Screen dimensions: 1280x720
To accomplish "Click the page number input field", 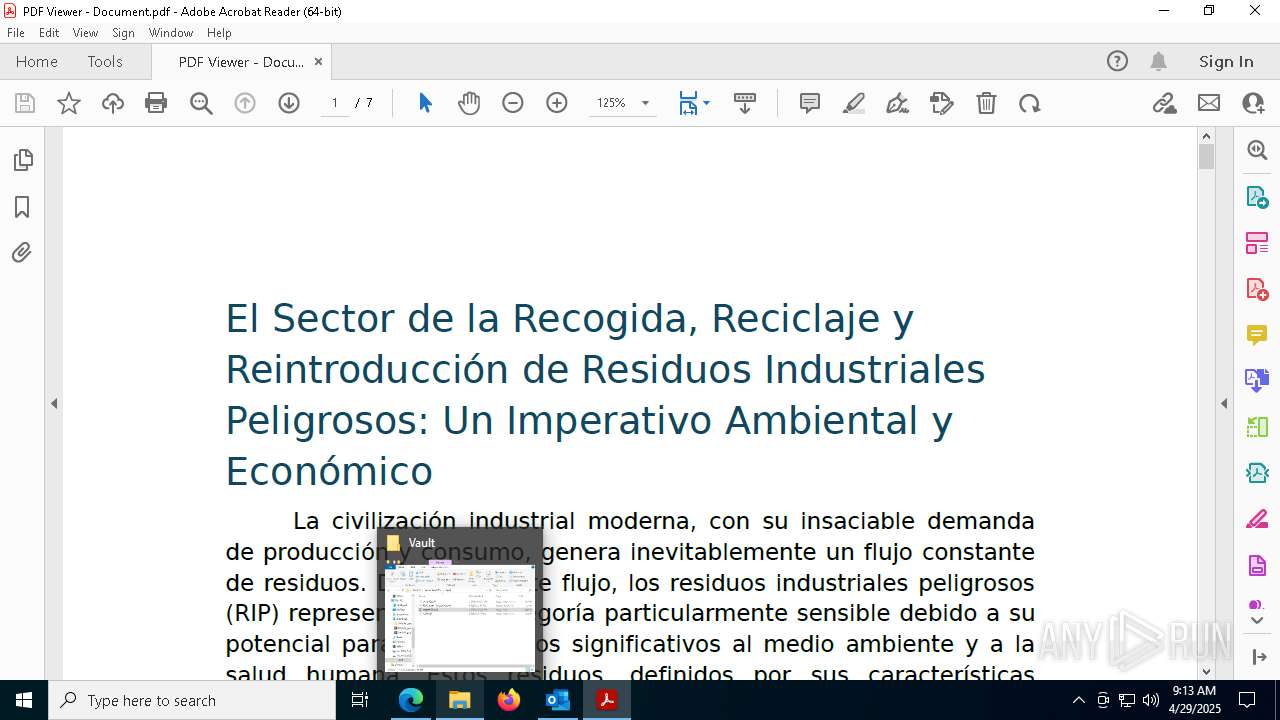I will point(335,103).
